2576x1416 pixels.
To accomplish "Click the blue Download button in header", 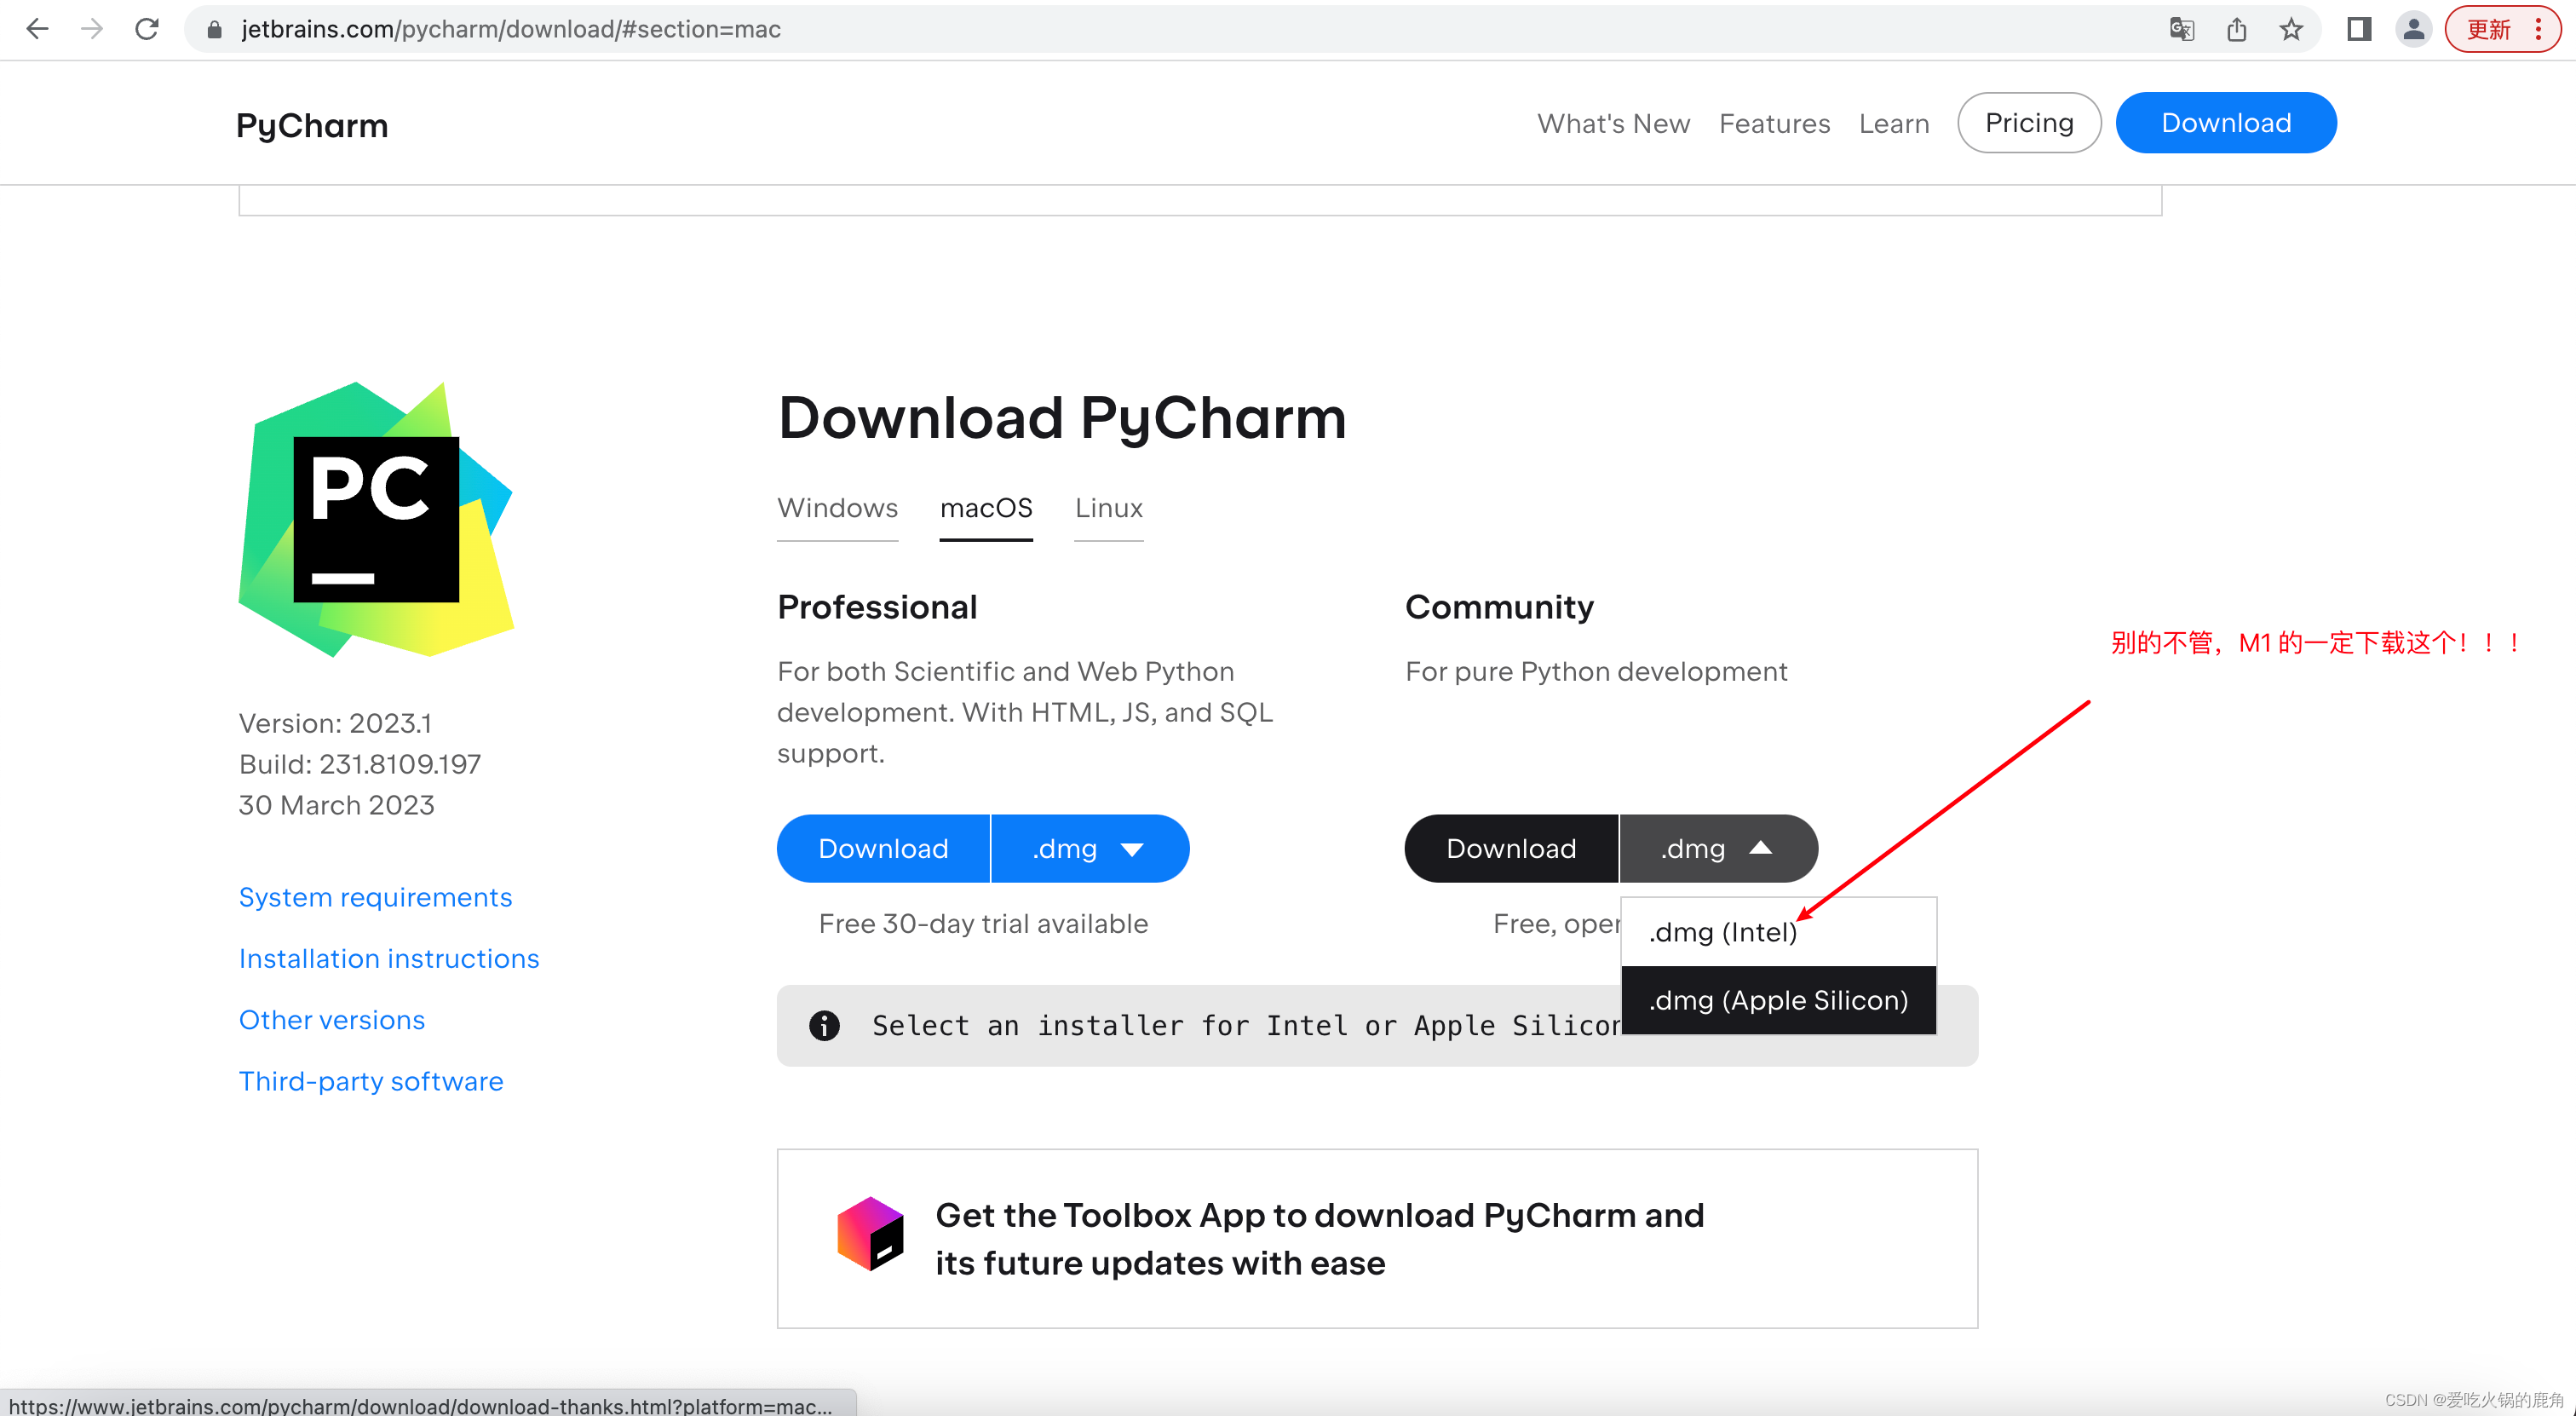I will [x=2225, y=123].
